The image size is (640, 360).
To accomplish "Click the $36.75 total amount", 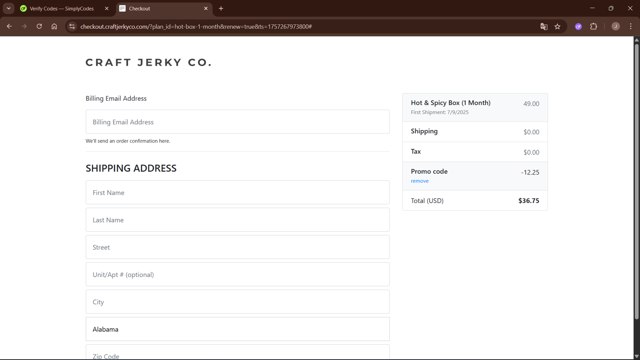I will click(529, 200).
